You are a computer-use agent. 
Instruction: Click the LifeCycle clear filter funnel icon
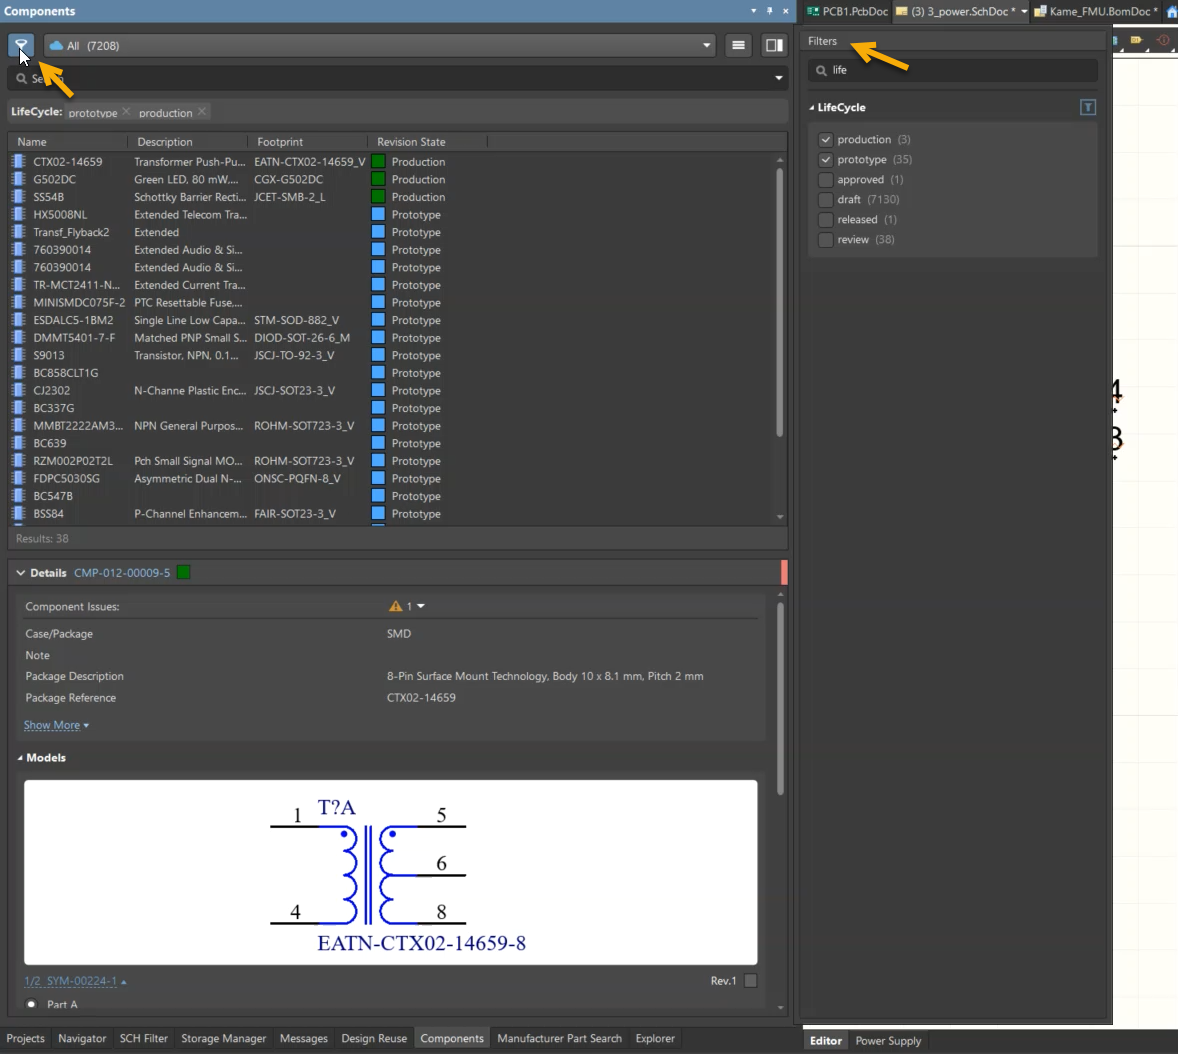coord(1088,107)
